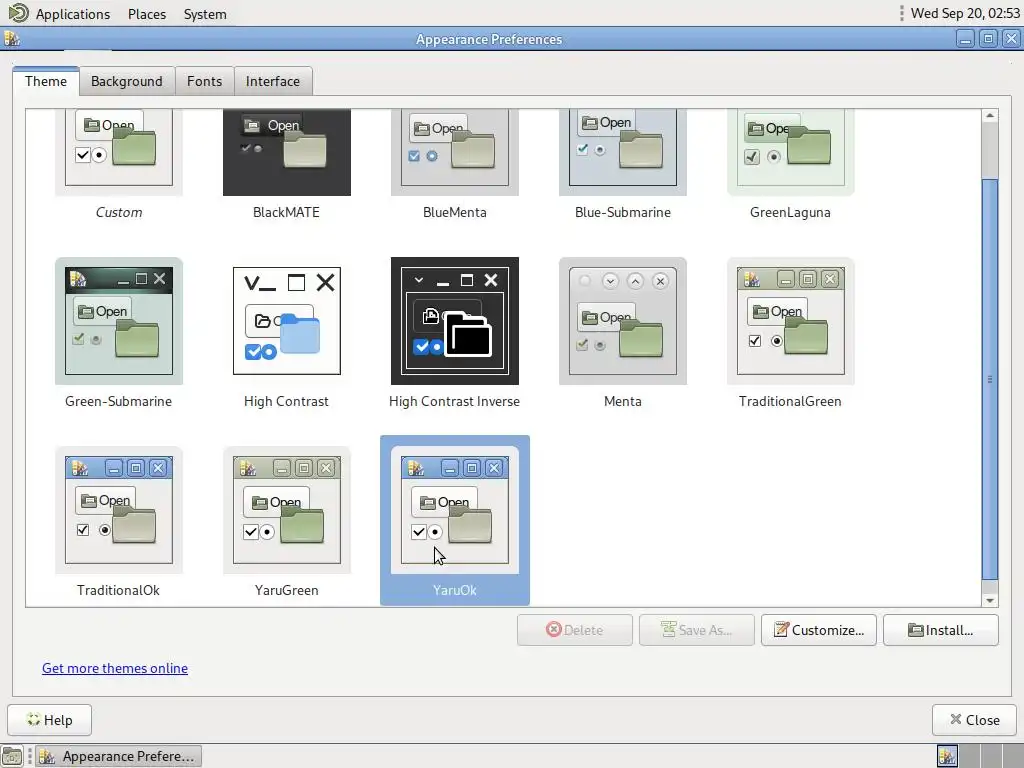Select Appearance Preferences taskbar entry
This screenshot has width=1024, height=768.
(x=118, y=756)
